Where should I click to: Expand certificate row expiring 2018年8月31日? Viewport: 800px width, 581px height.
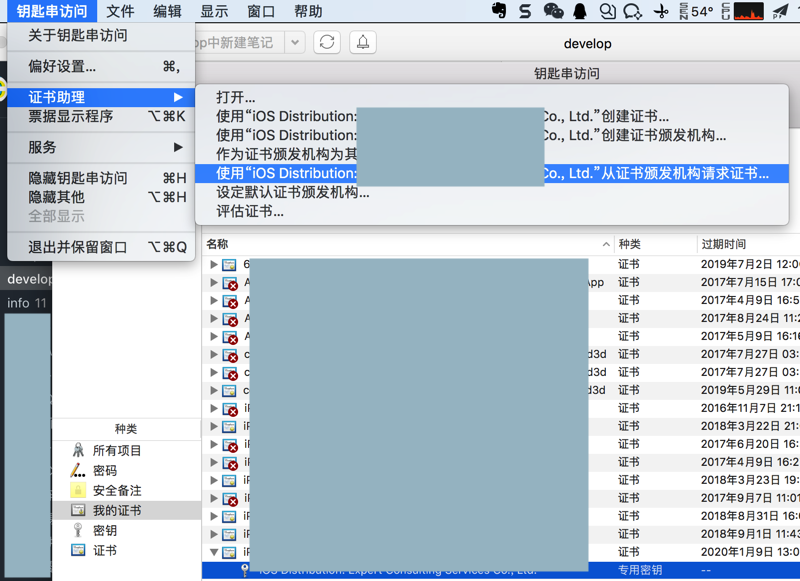click(214, 516)
